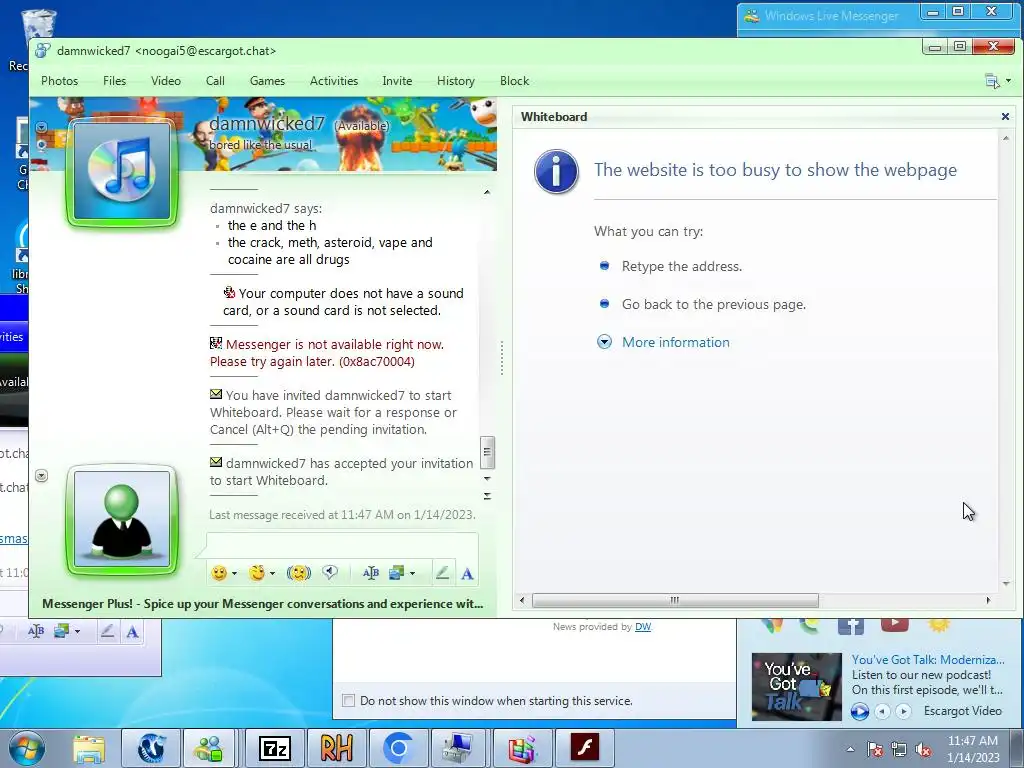
Task: Open the Flash Player taskbar icon
Action: click(x=584, y=748)
